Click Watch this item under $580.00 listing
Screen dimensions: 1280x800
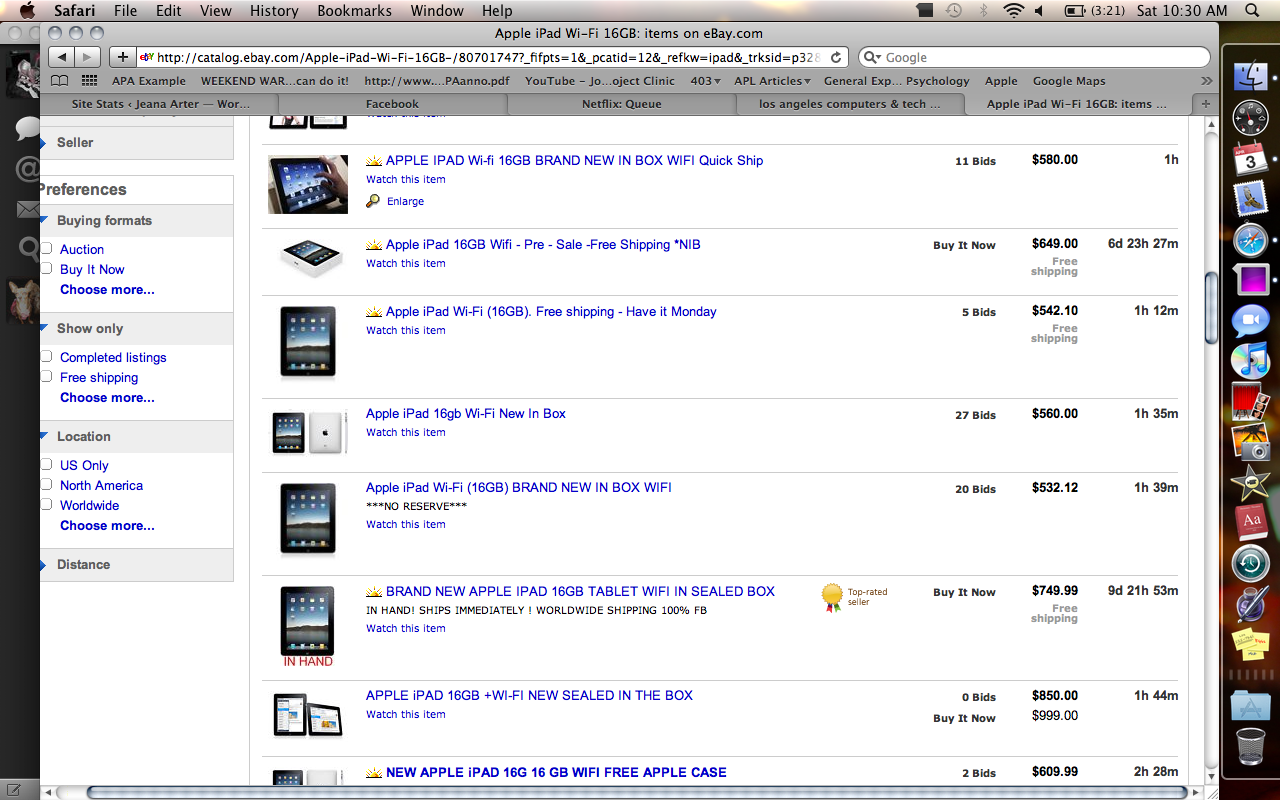click(406, 180)
